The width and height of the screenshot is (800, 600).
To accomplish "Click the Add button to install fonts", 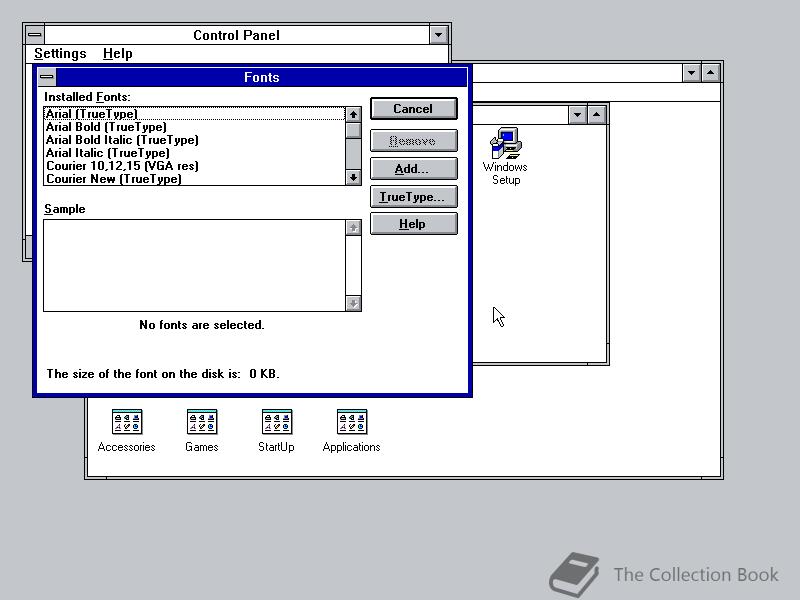I will [x=413, y=168].
